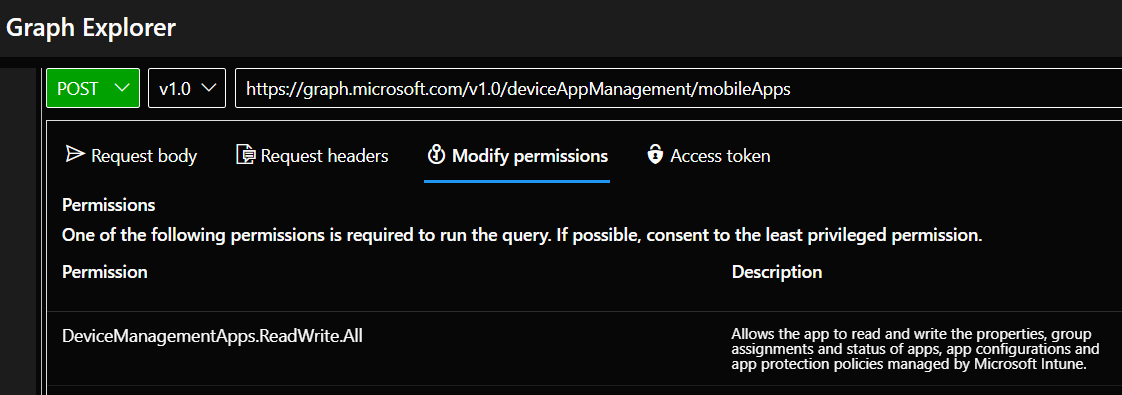Click the Request body send icon

coord(74,155)
